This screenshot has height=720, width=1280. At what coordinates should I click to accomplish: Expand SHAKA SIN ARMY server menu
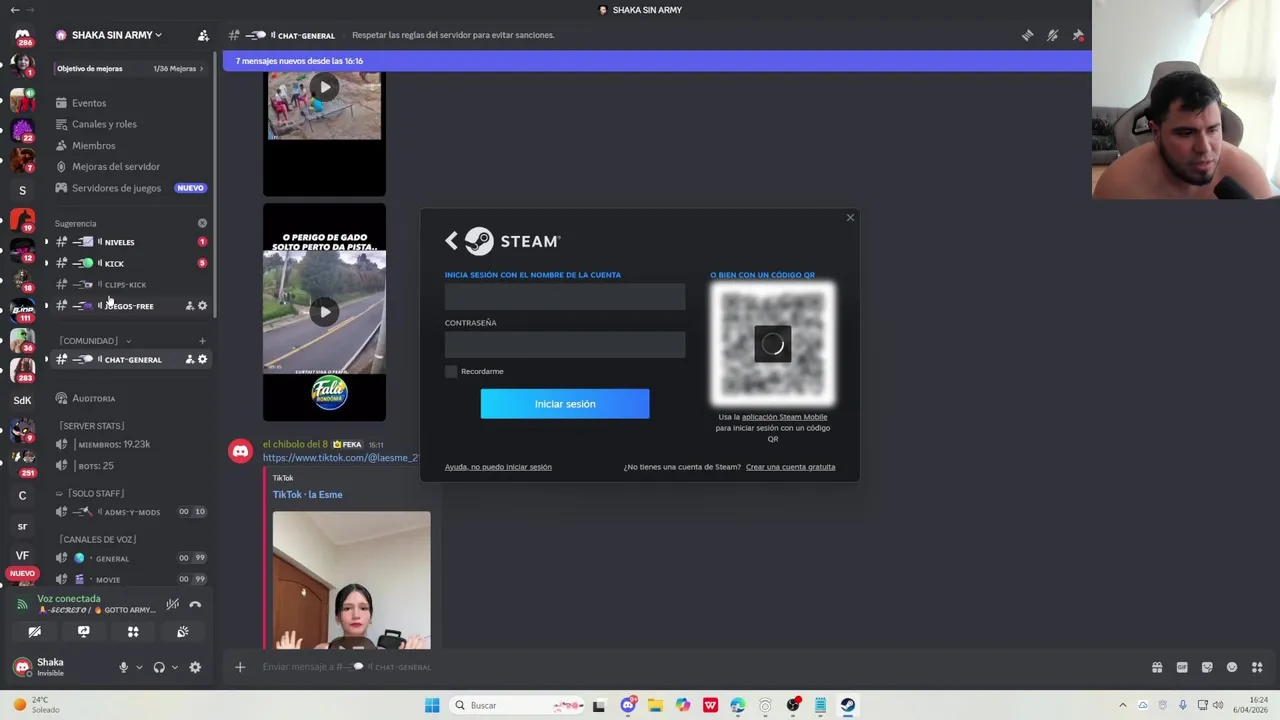(x=116, y=35)
